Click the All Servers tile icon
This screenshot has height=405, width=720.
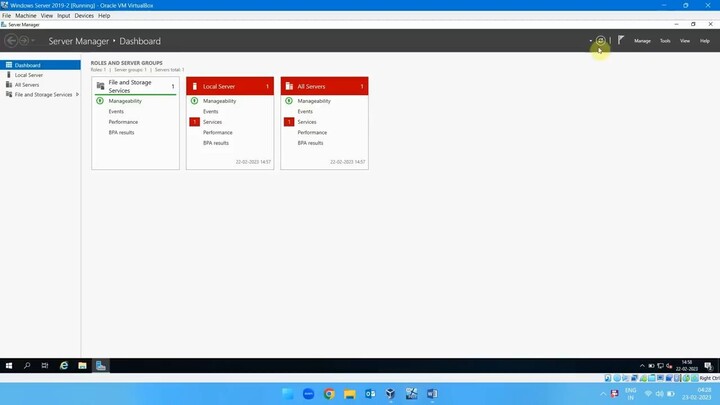(289, 86)
